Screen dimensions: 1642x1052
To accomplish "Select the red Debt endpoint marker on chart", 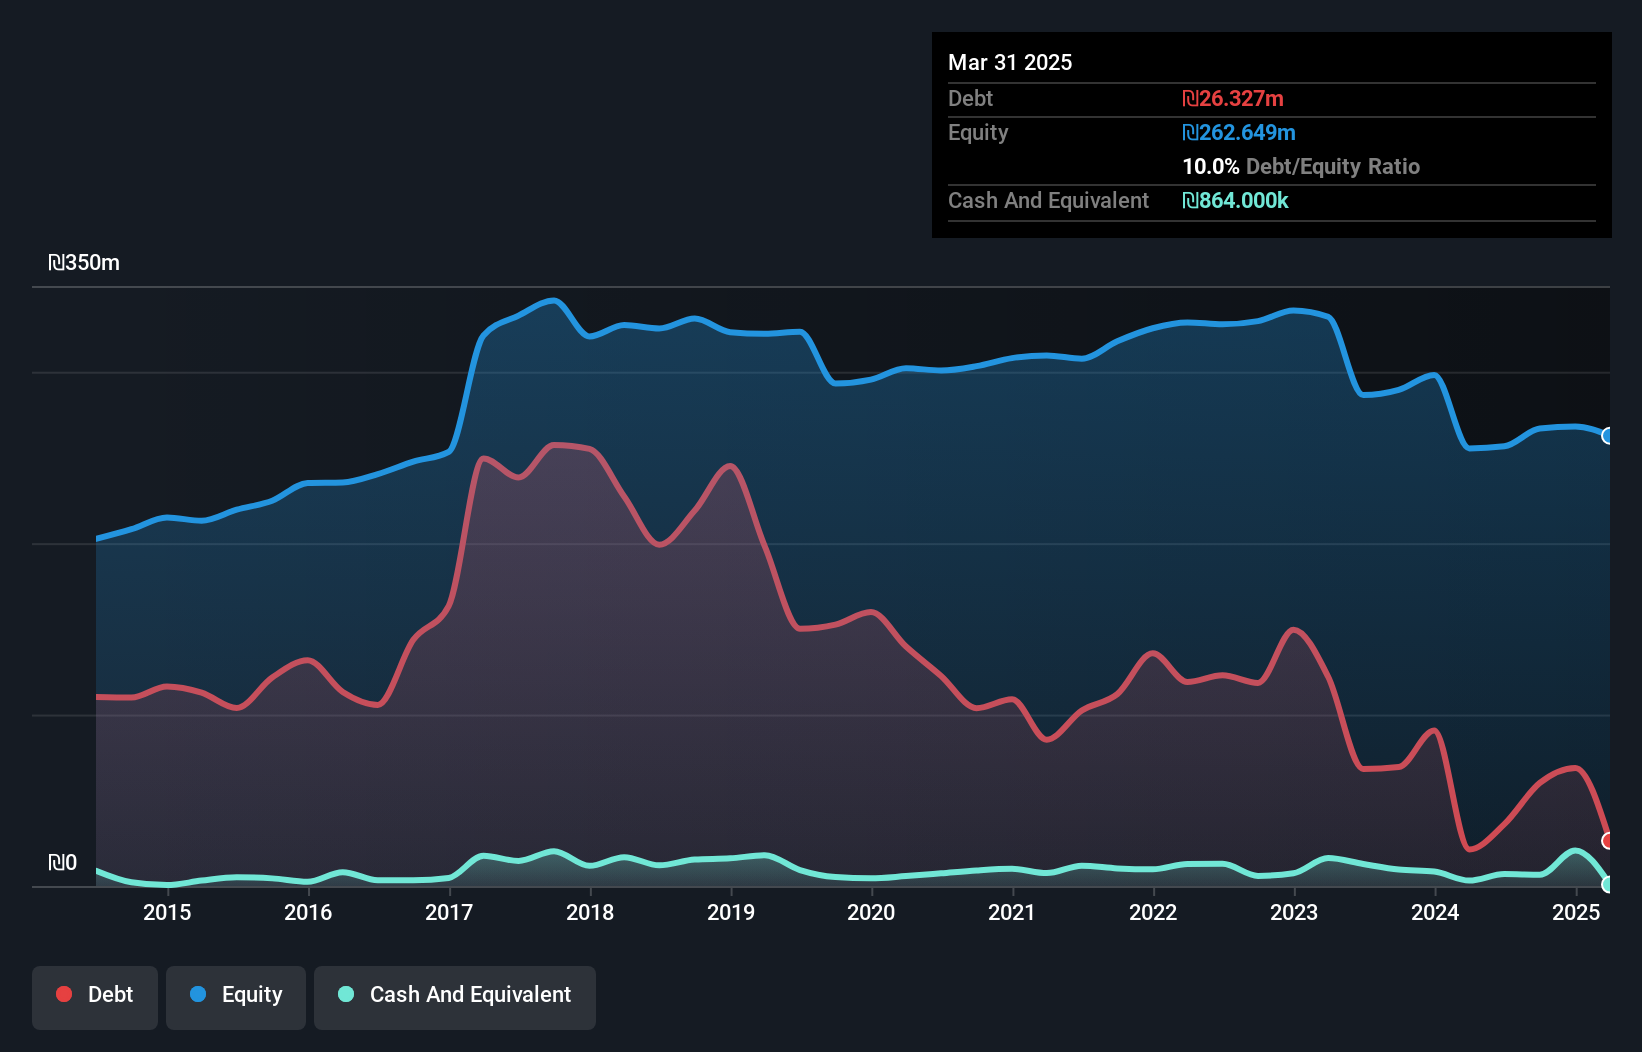I will (x=1608, y=841).
